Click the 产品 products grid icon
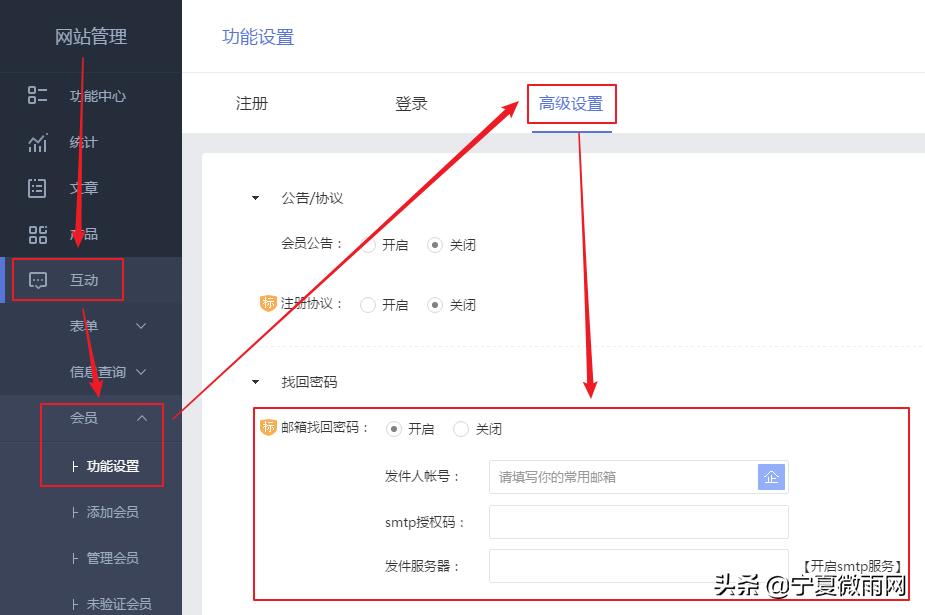Image resolution: width=925 pixels, height=615 pixels. (x=37, y=234)
